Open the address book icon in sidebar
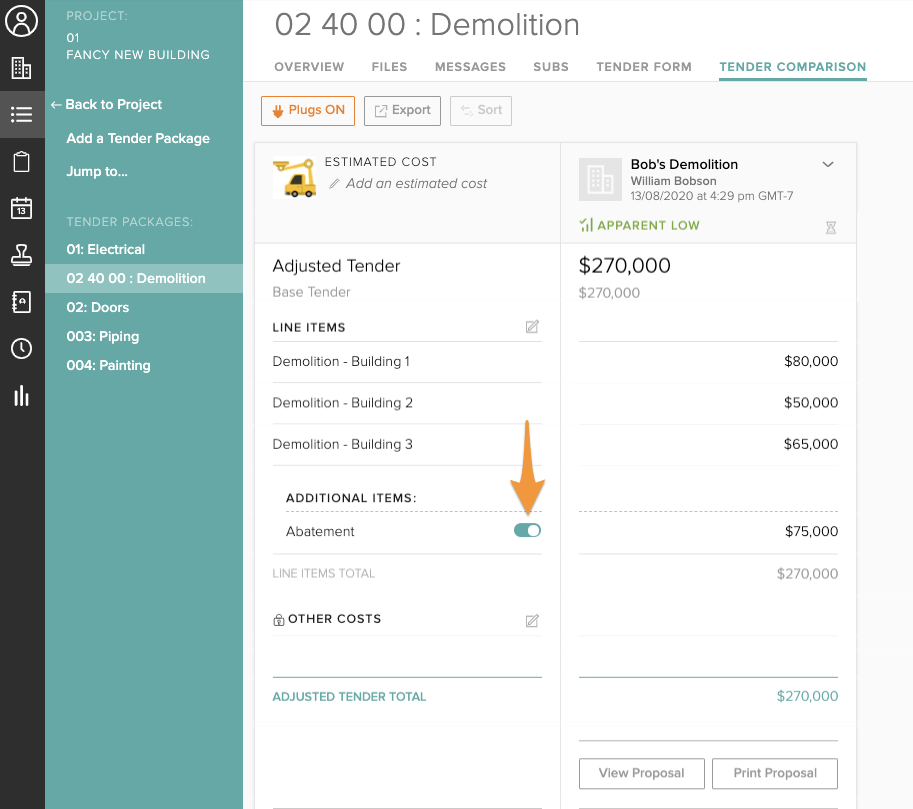Image resolution: width=913 pixels, height=809 pixels. click(x=22, y=302)
